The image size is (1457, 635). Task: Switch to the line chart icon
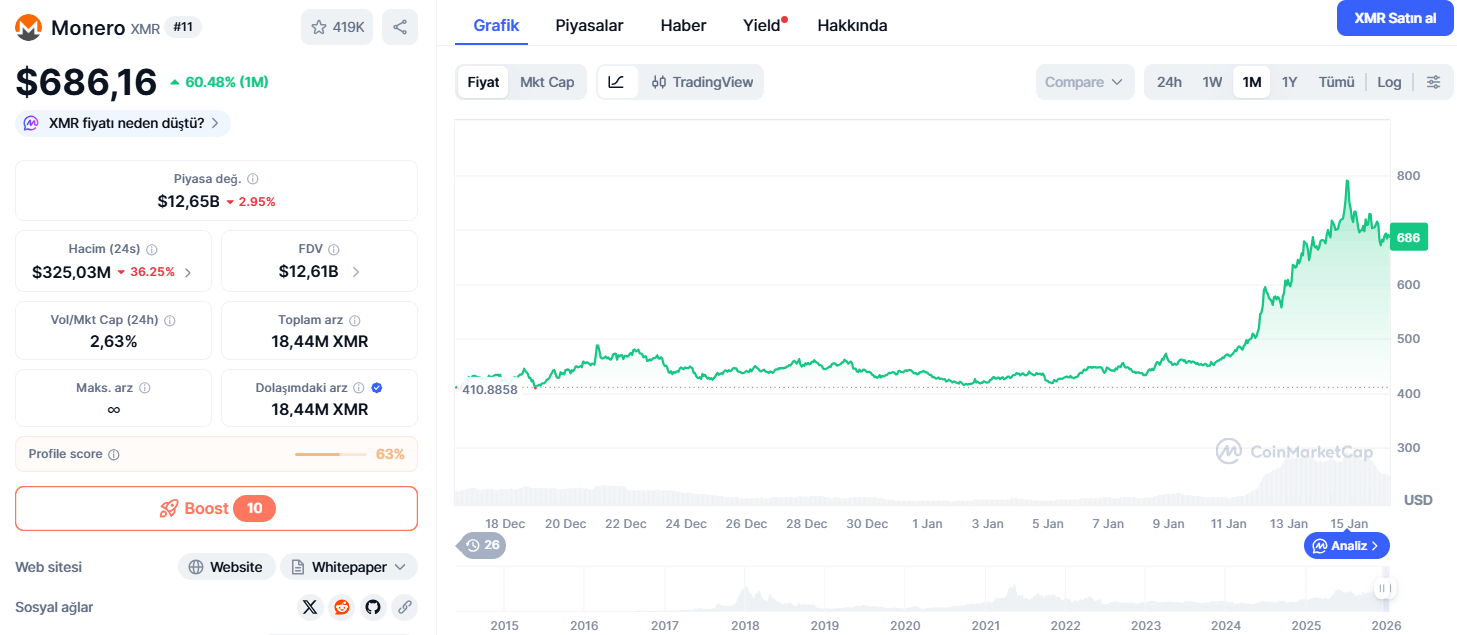pyautogui.click(x=617, y=82)
